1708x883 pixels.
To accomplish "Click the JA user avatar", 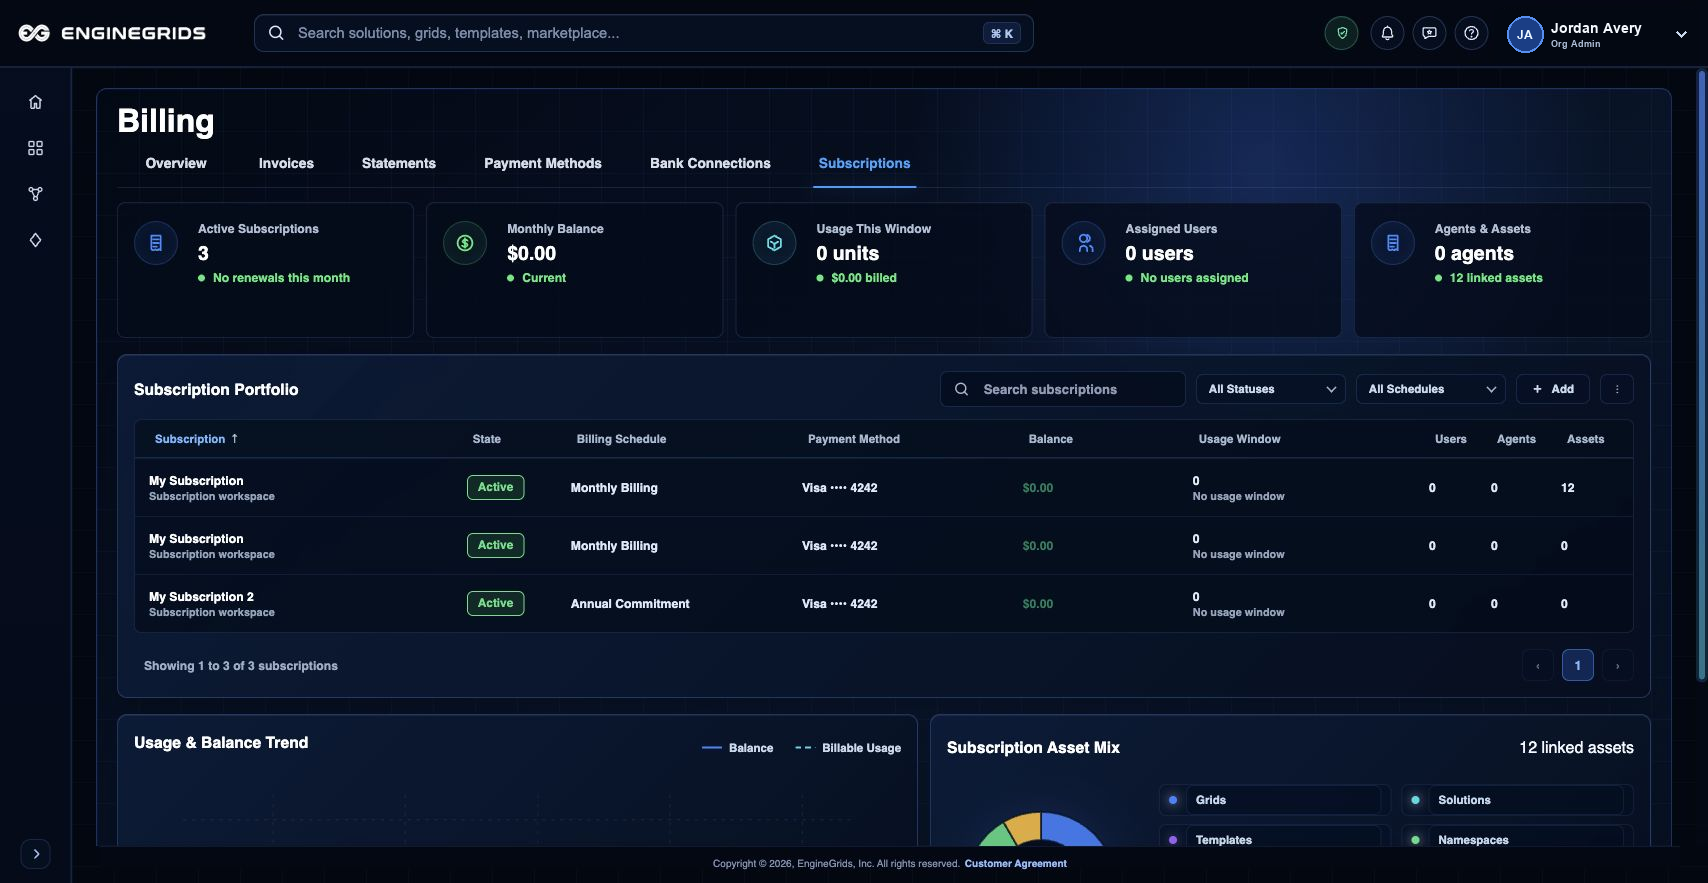I will coord(1525,34).
